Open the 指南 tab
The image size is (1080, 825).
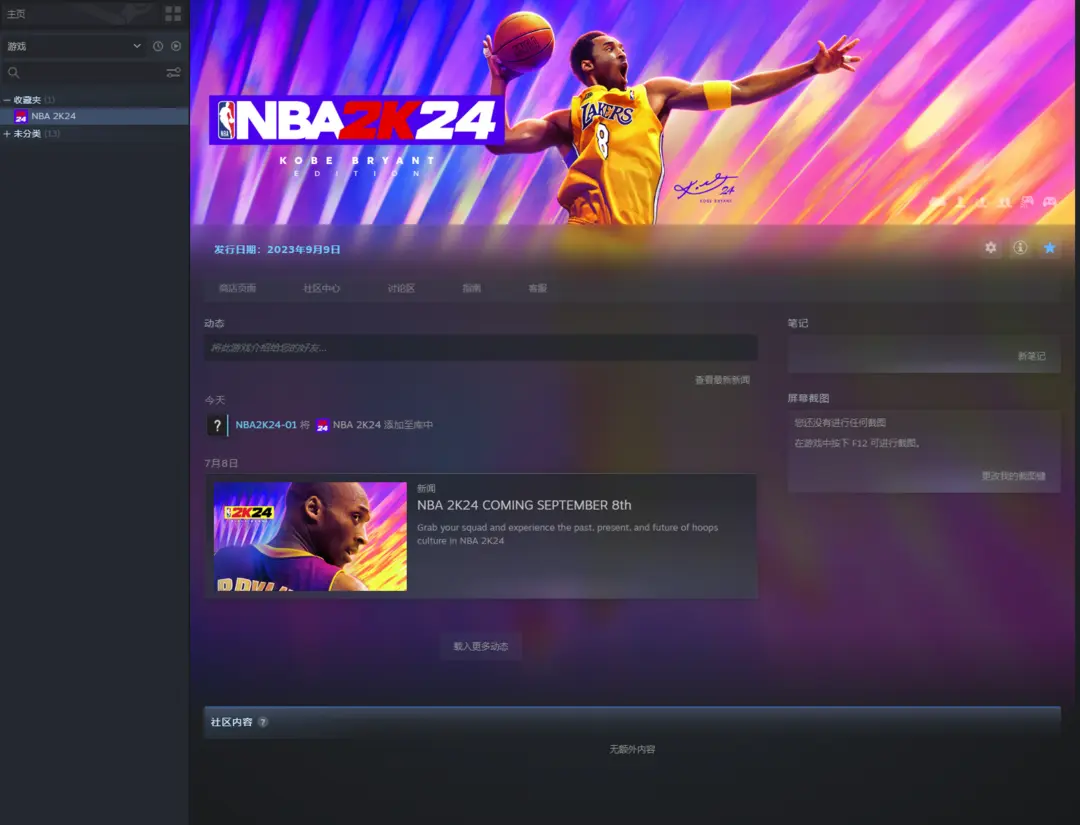[x=472, y=288]
